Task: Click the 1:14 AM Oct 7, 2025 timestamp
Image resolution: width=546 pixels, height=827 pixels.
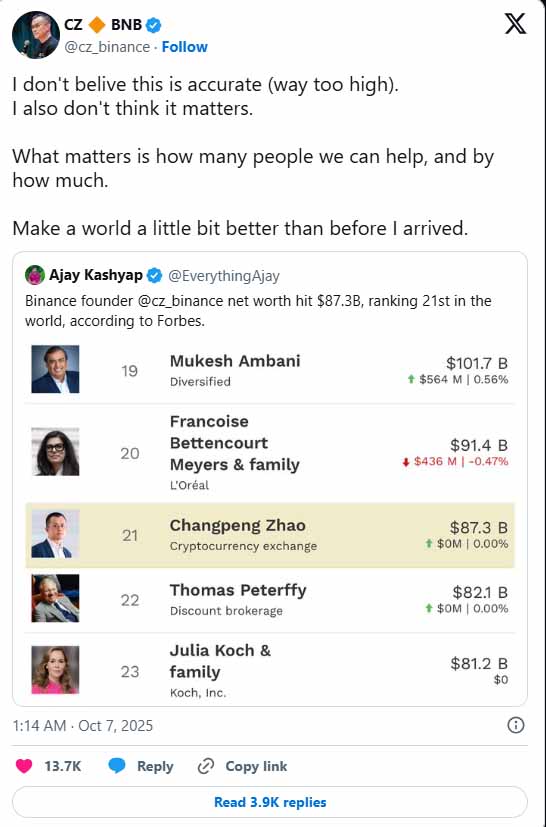Action: (x=83, y=726)
